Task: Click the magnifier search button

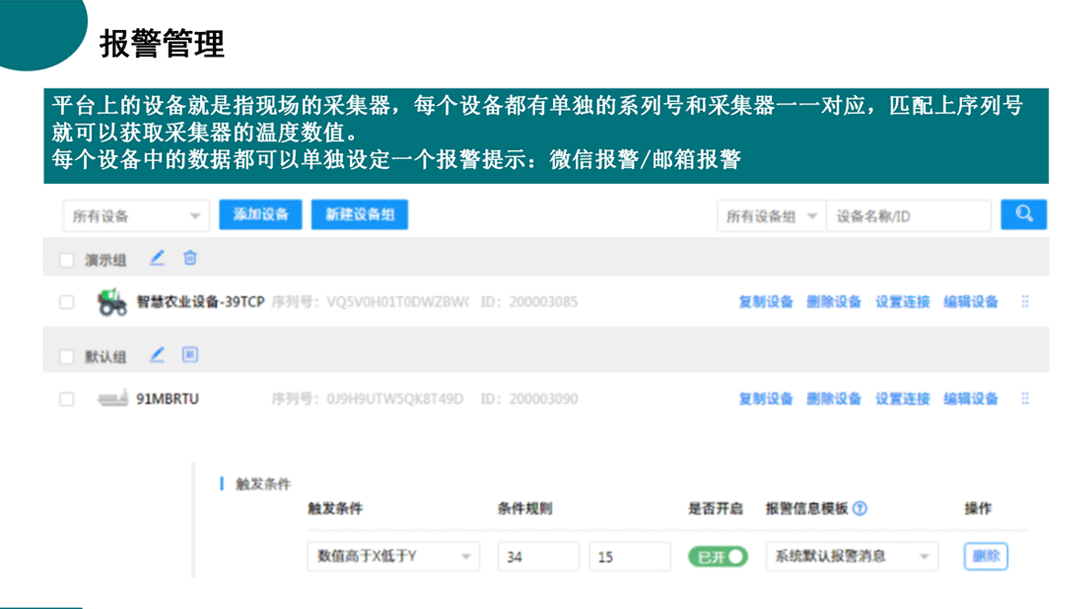Action: (x=1023, y=215)
